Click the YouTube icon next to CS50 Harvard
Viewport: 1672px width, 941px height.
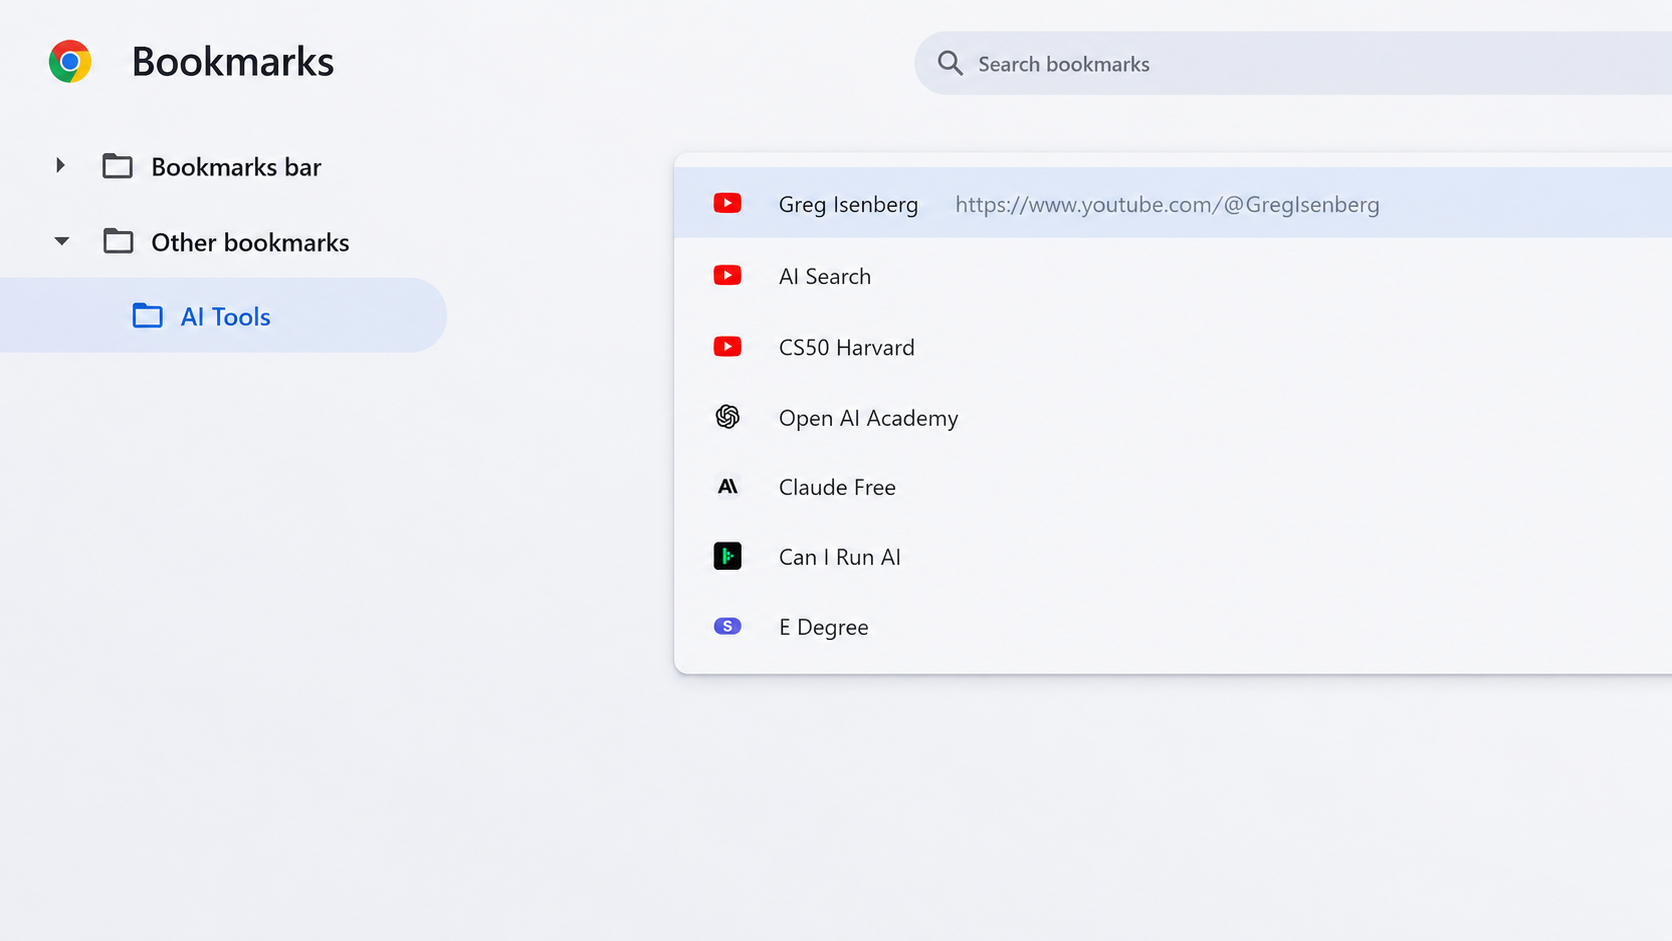click(x=727, y=347)
